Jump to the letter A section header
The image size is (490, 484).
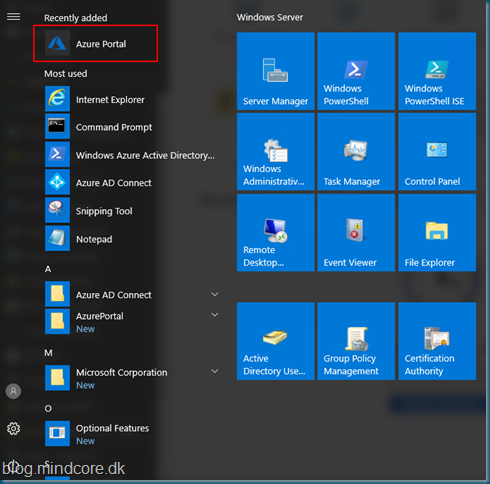tap(48, 269)
